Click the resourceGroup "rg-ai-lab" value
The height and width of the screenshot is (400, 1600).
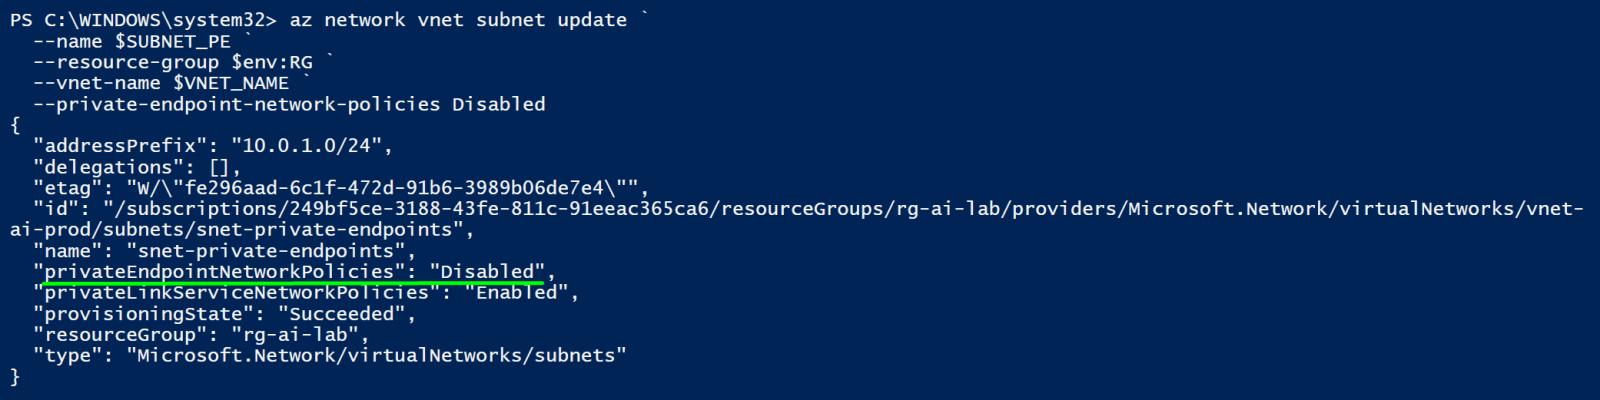pos(295,335)
